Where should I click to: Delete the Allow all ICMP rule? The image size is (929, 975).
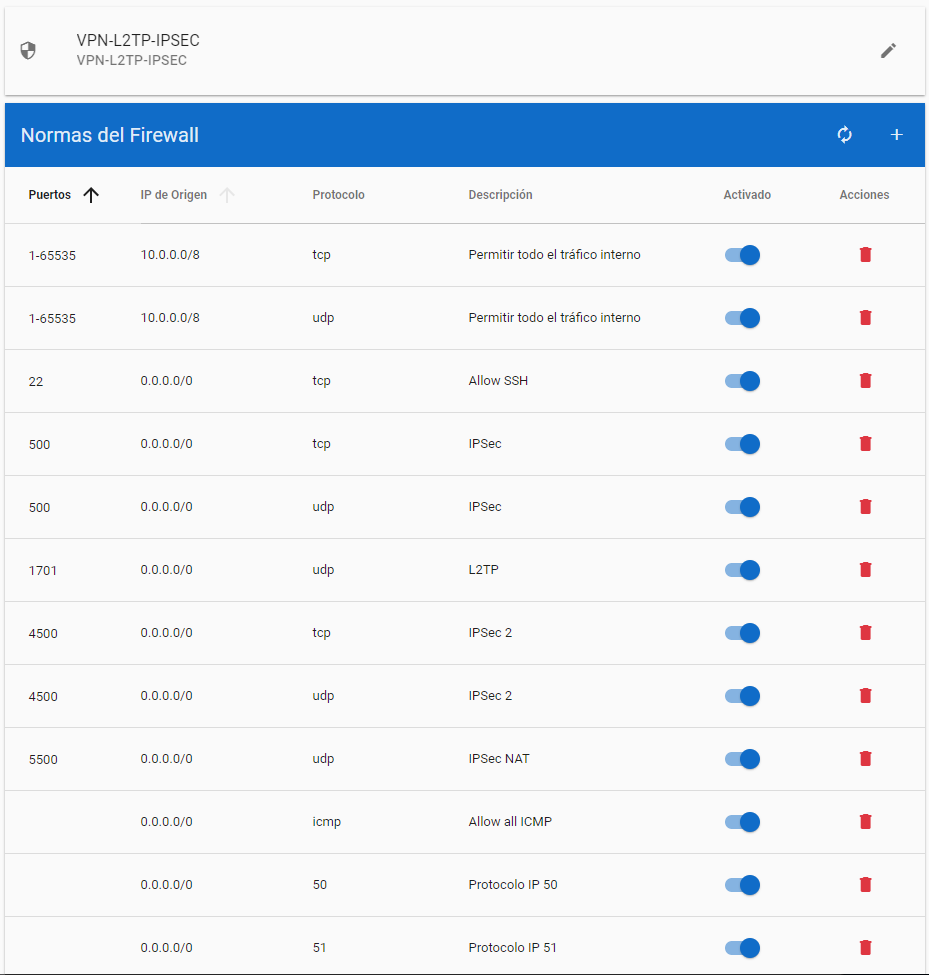pos(866,822)
